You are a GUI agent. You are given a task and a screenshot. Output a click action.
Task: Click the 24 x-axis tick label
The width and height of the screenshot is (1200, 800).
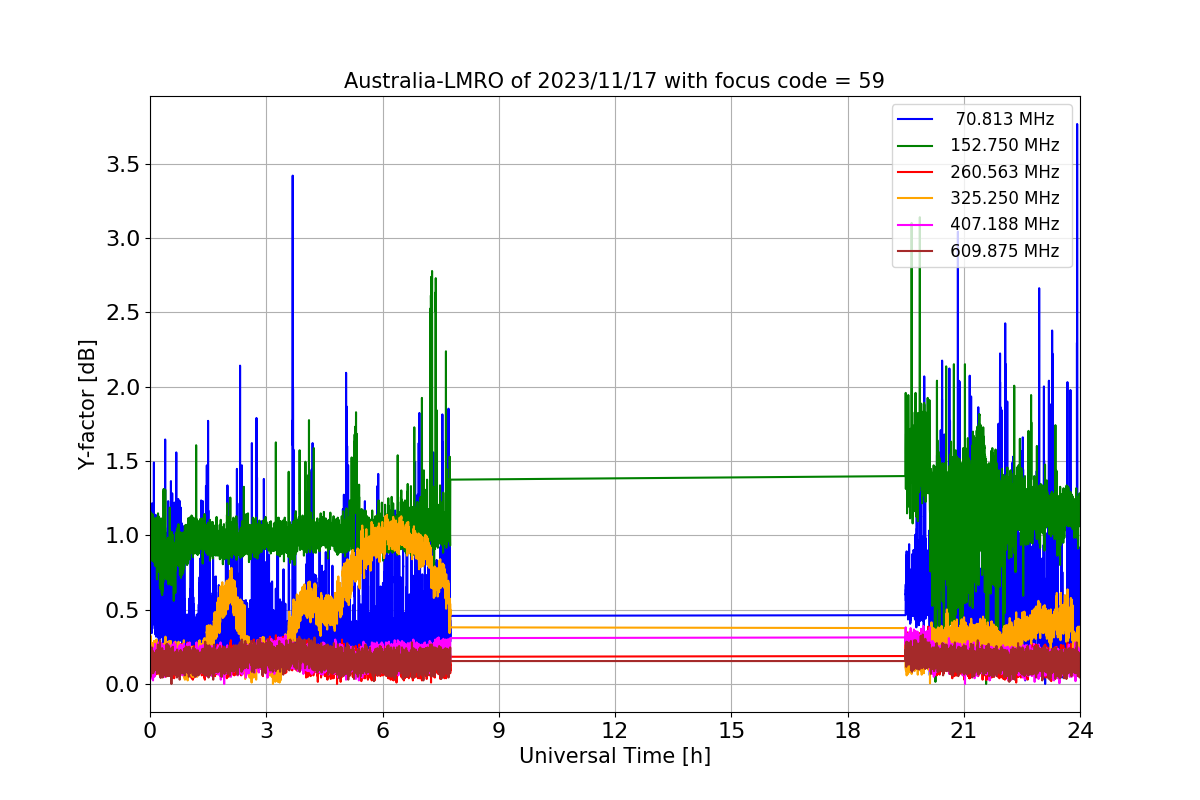1080,731
